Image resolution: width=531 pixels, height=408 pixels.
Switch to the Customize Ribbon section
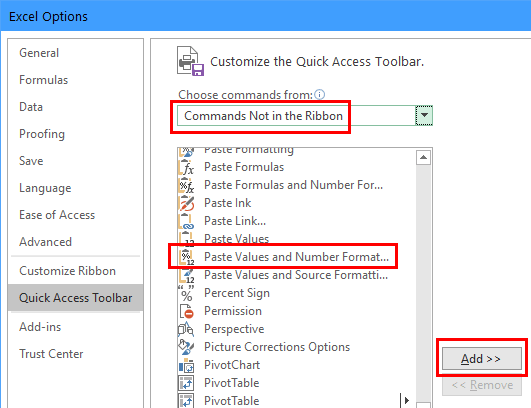(68, 271)
